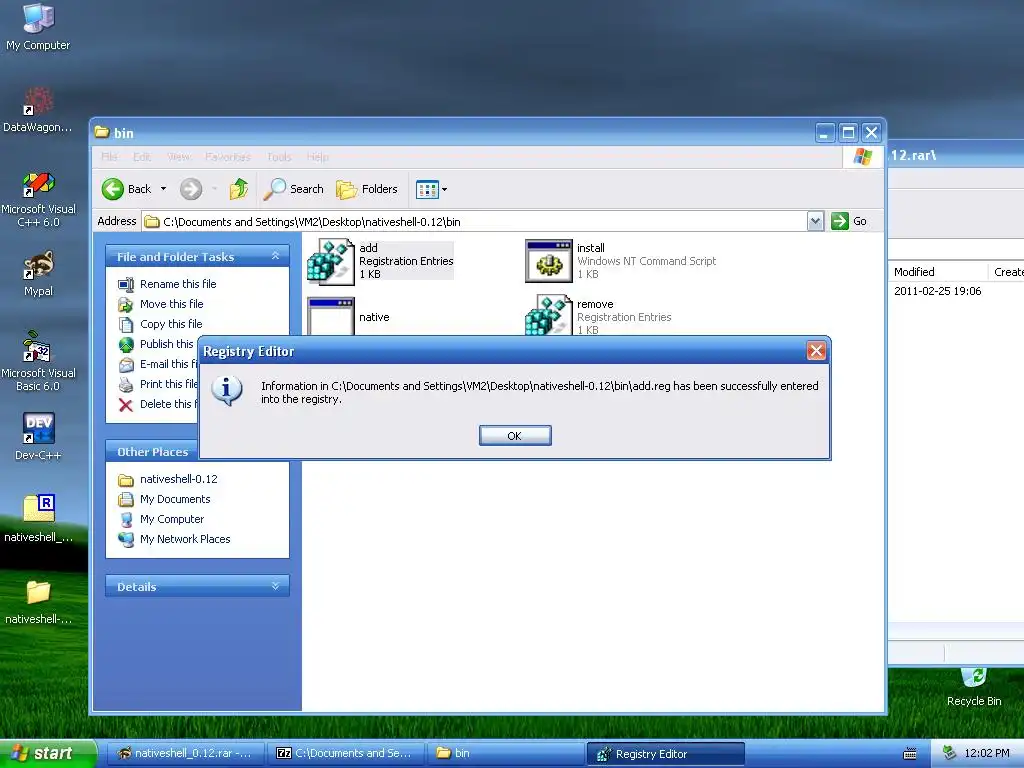This screenshot has width=1024, height=768.
Task: Click the taskbar clock 12:02 PM
Action: pos(987,754)
